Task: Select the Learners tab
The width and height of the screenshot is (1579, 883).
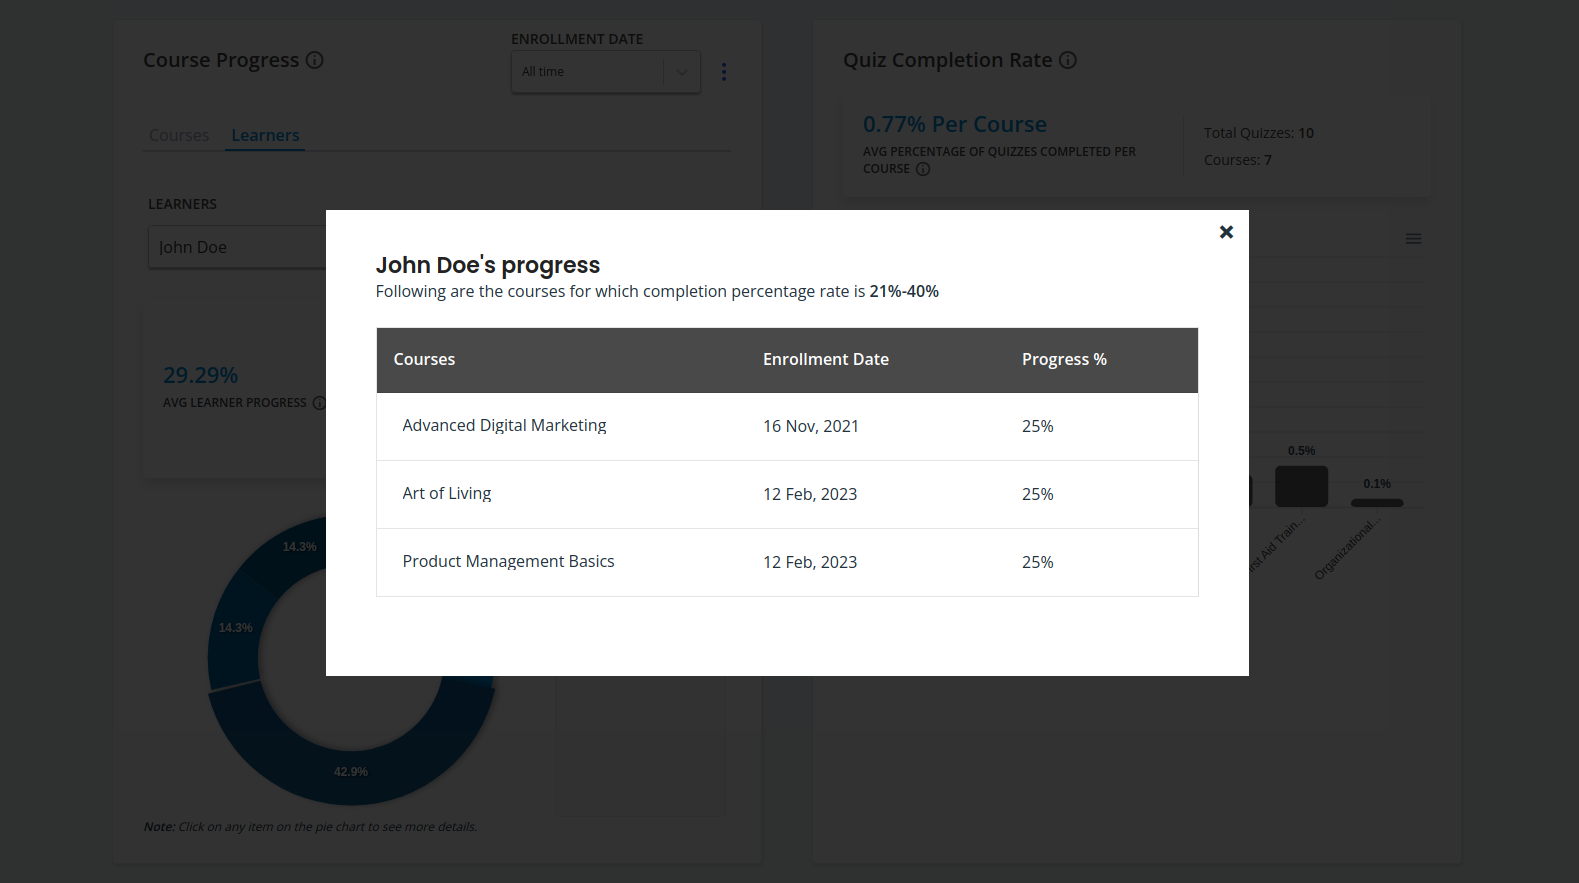Action: point(265,135)
